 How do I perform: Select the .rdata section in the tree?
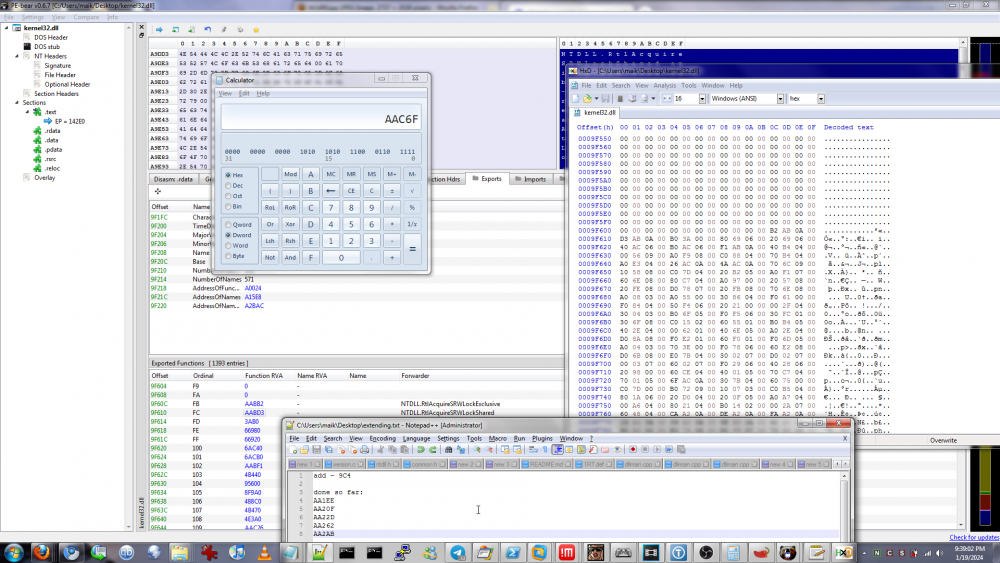click(x=52, y=131)
